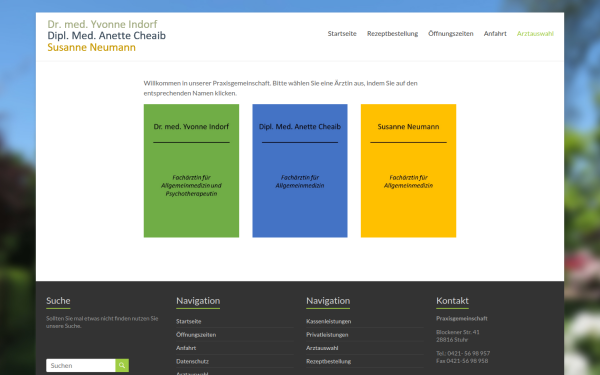Open Öffnungszeiten link in footer navigation
Screen dimensions: 600x375
coord(196,335)
